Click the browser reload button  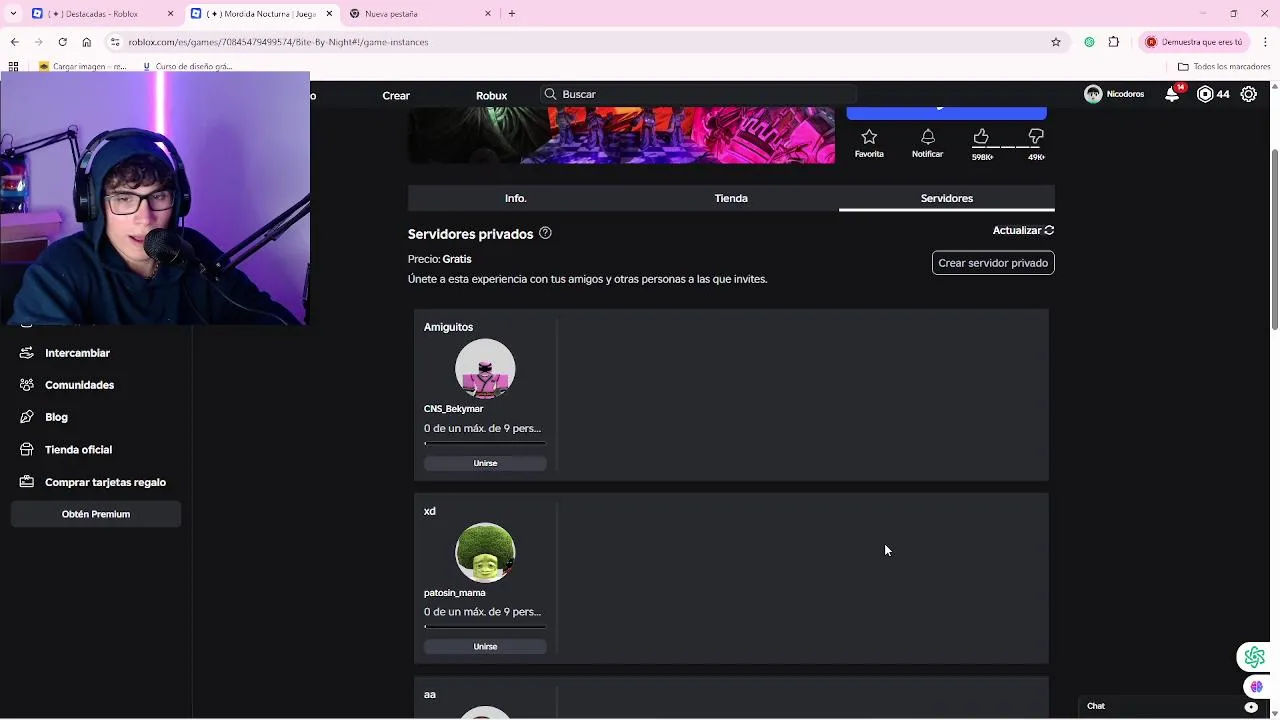click(x=62, y=42)
